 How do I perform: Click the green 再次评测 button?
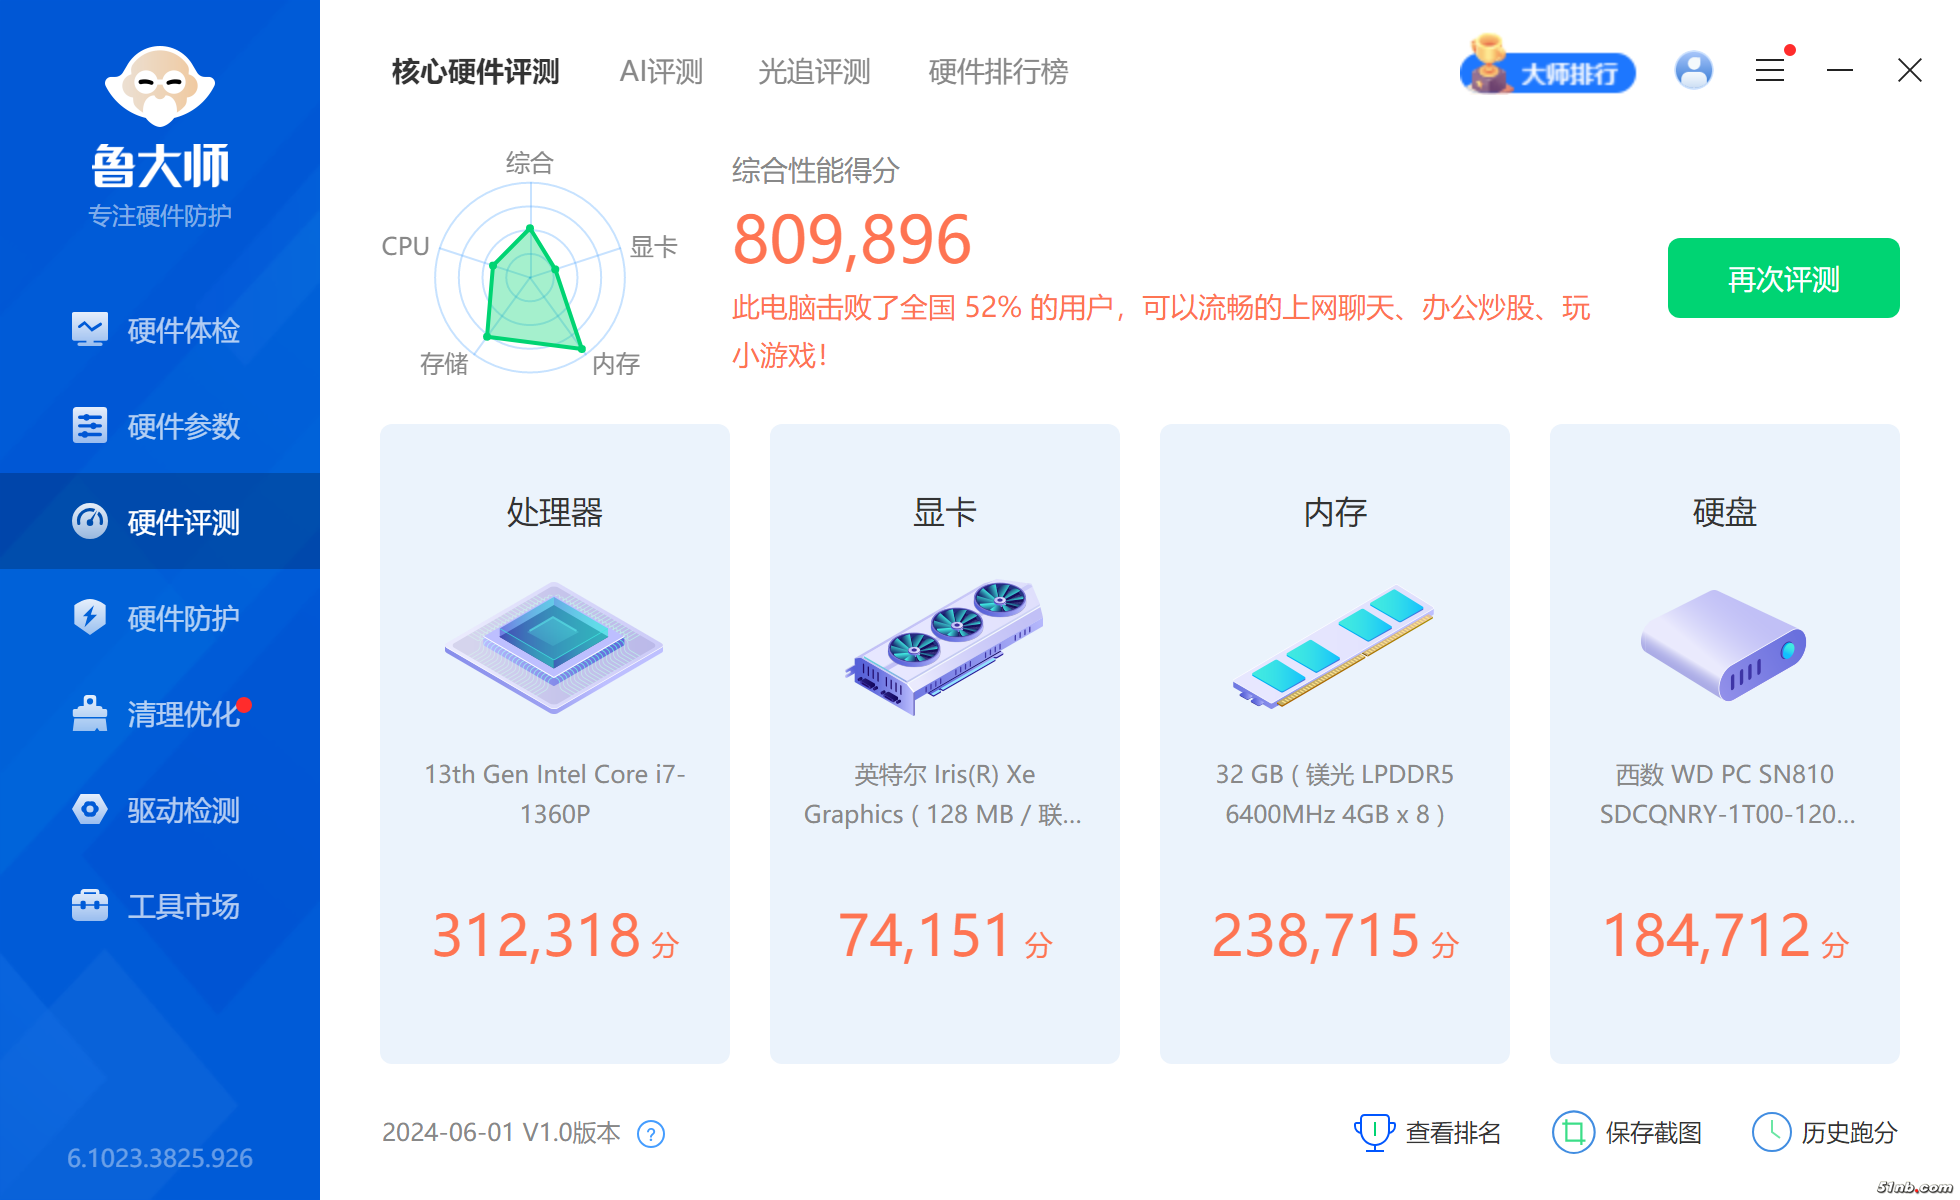tap(1783, 278)
